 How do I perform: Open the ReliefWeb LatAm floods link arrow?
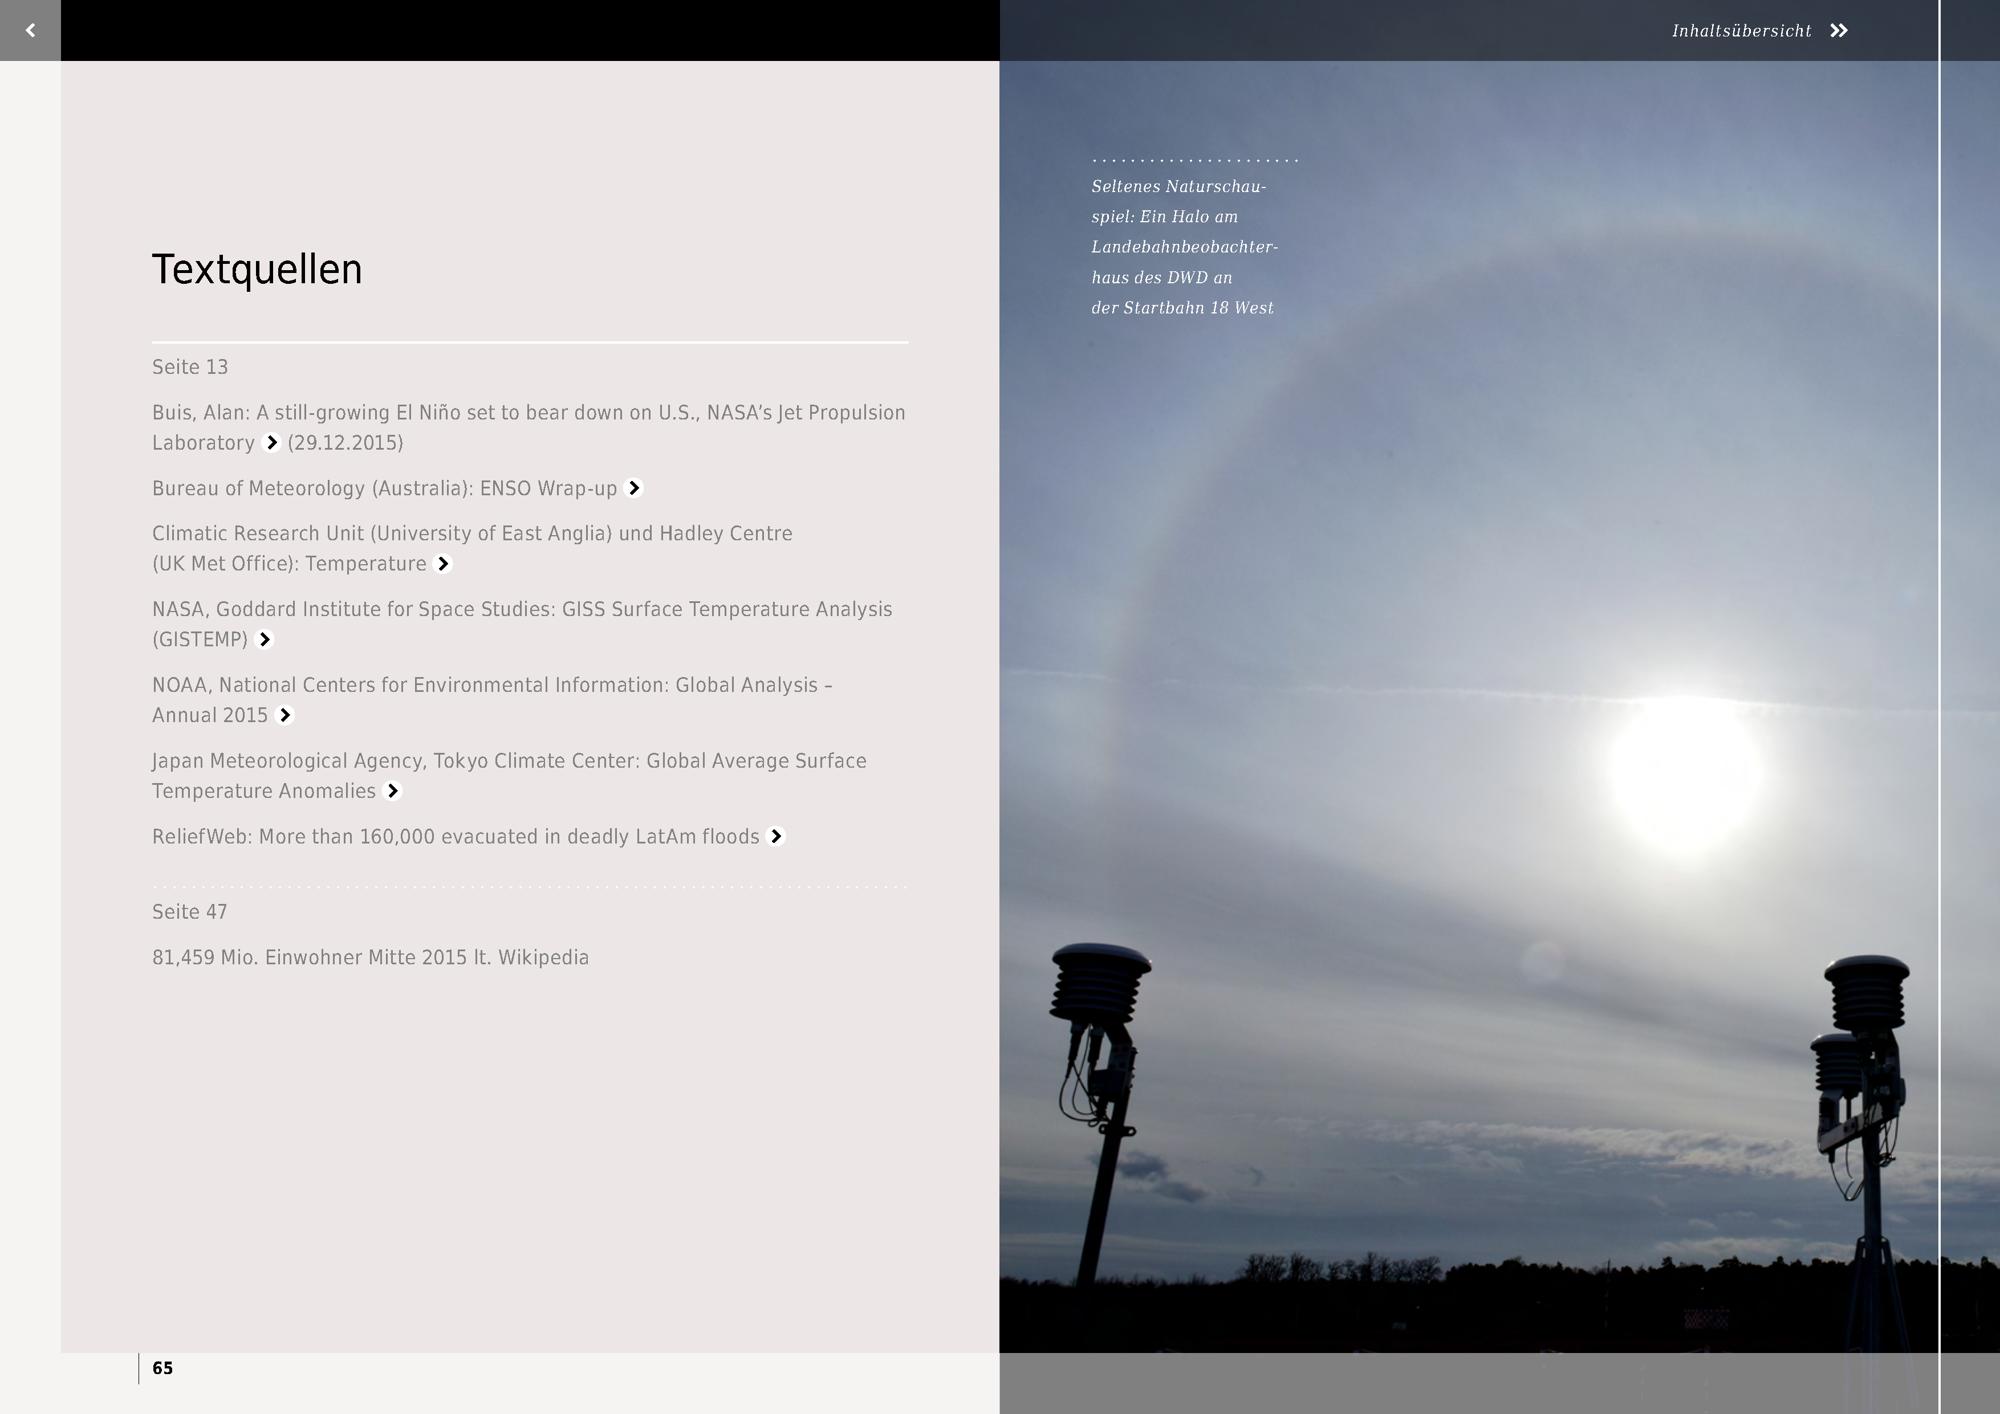tap(776, 837)
